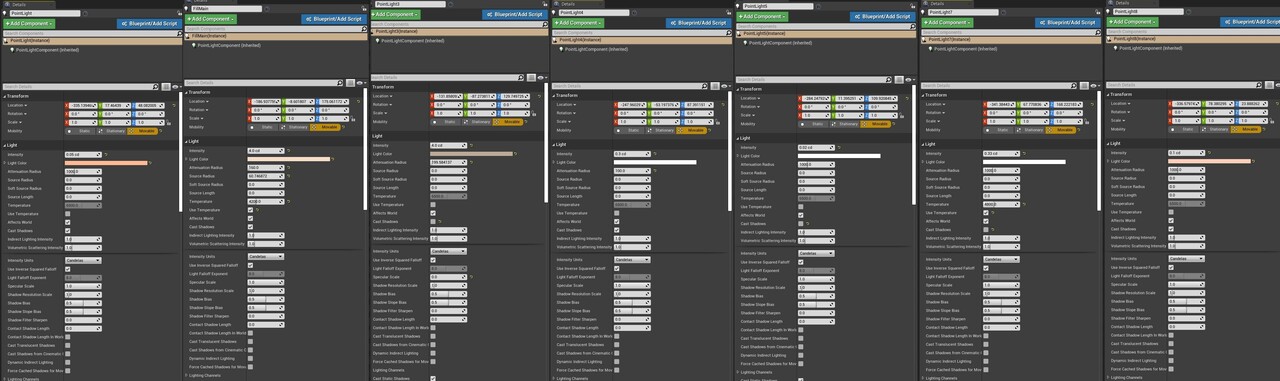Viewport: 1280px width, 381px height.
Task: Click Add Component in PointLight panel
Action: [28, 23]
